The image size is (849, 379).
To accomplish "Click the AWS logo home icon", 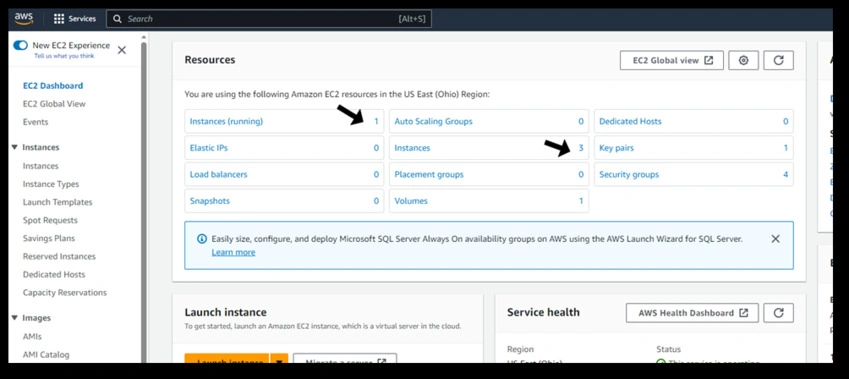I will 24,18.
